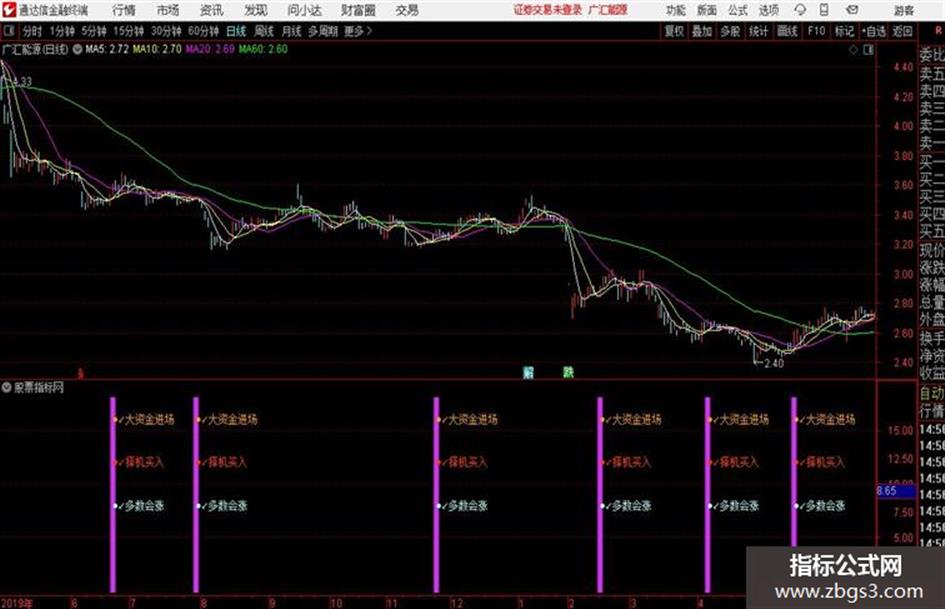The image size is (945, 609).
Task: Click the Tongdaxin red logo icon
Action: click(x=9, y=10)
